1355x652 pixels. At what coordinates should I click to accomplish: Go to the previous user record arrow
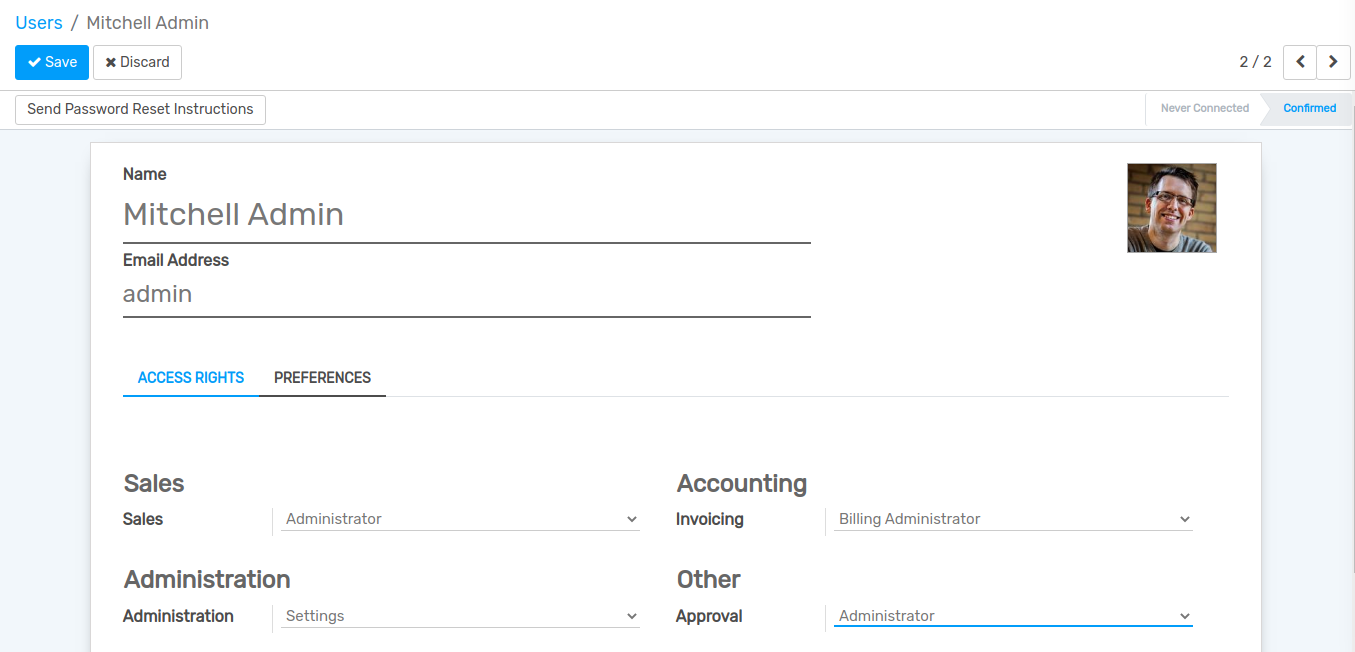pyautogui.click(x=1300, y=62)
